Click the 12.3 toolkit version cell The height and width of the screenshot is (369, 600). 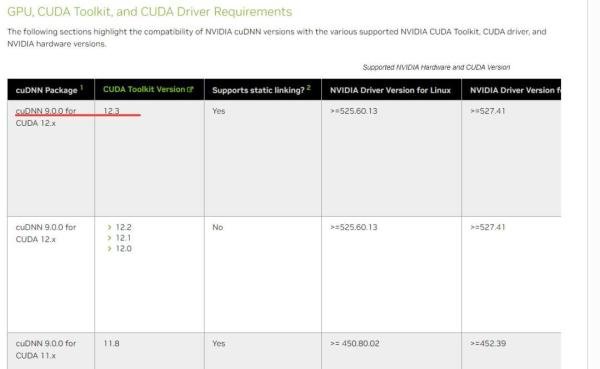tap(111, 111)
